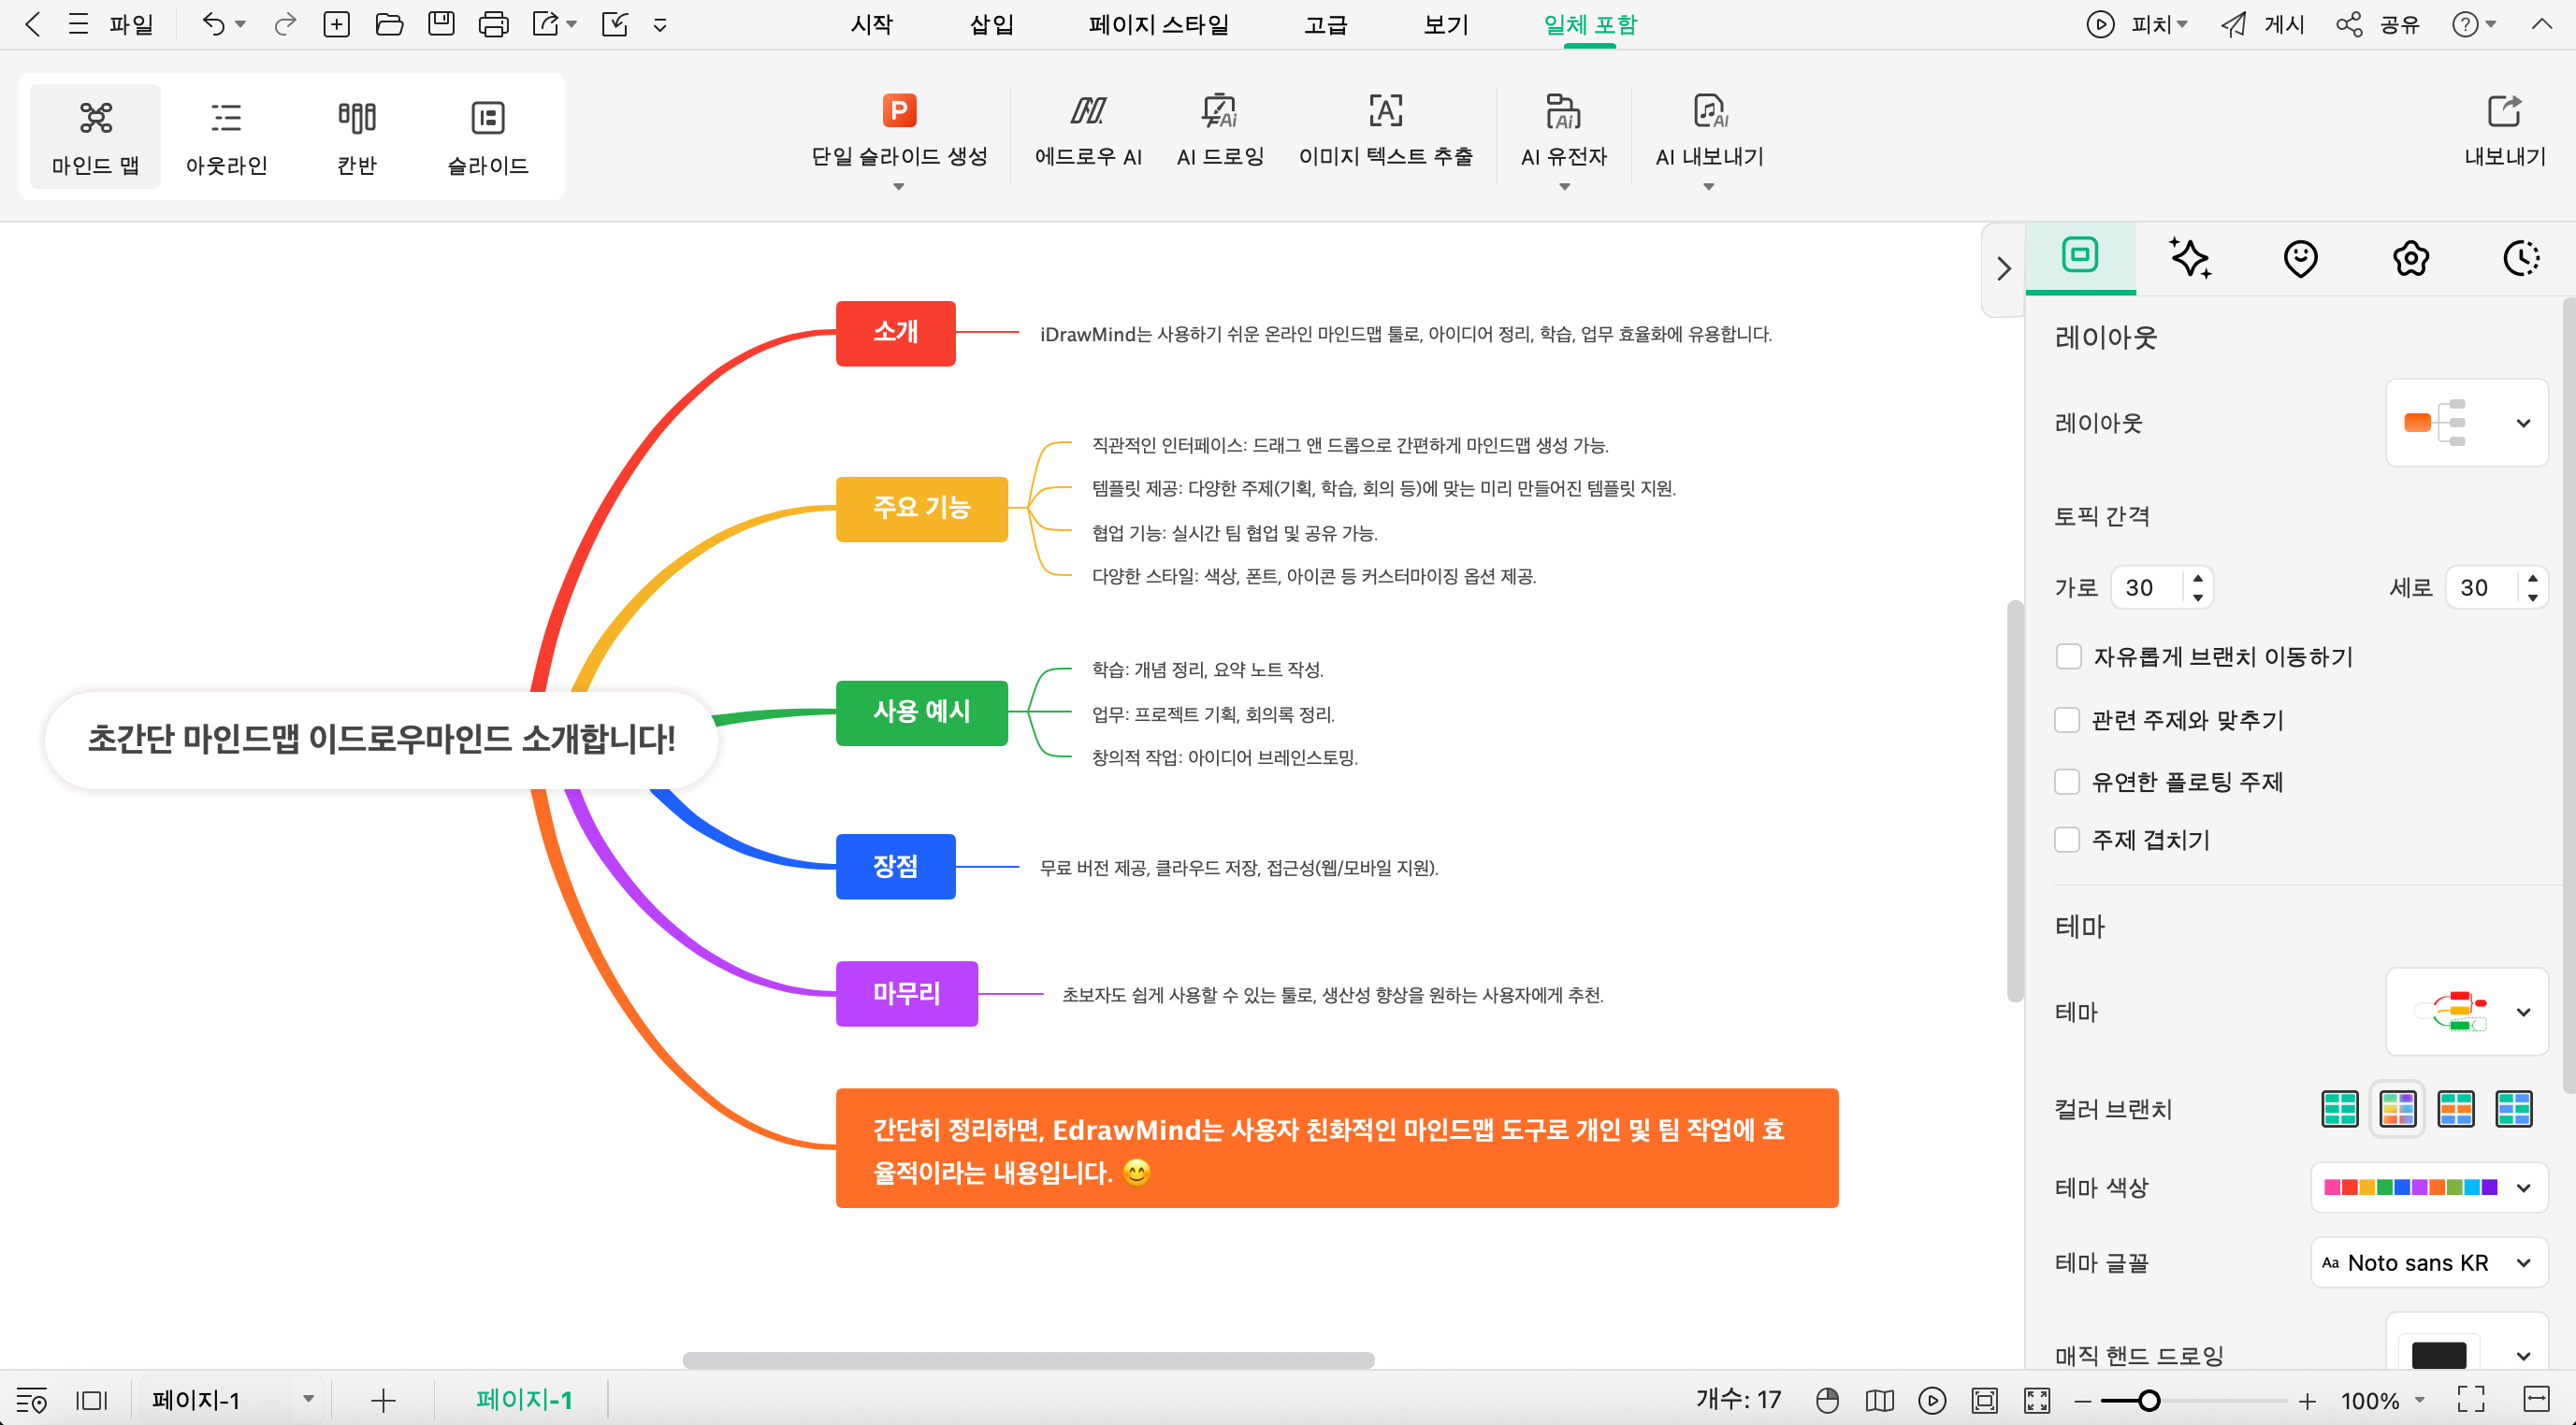Enable 유연한 플로팅 주제 checkbox
Screen dimensions: 2576x1425
[x=2068, y=781]
